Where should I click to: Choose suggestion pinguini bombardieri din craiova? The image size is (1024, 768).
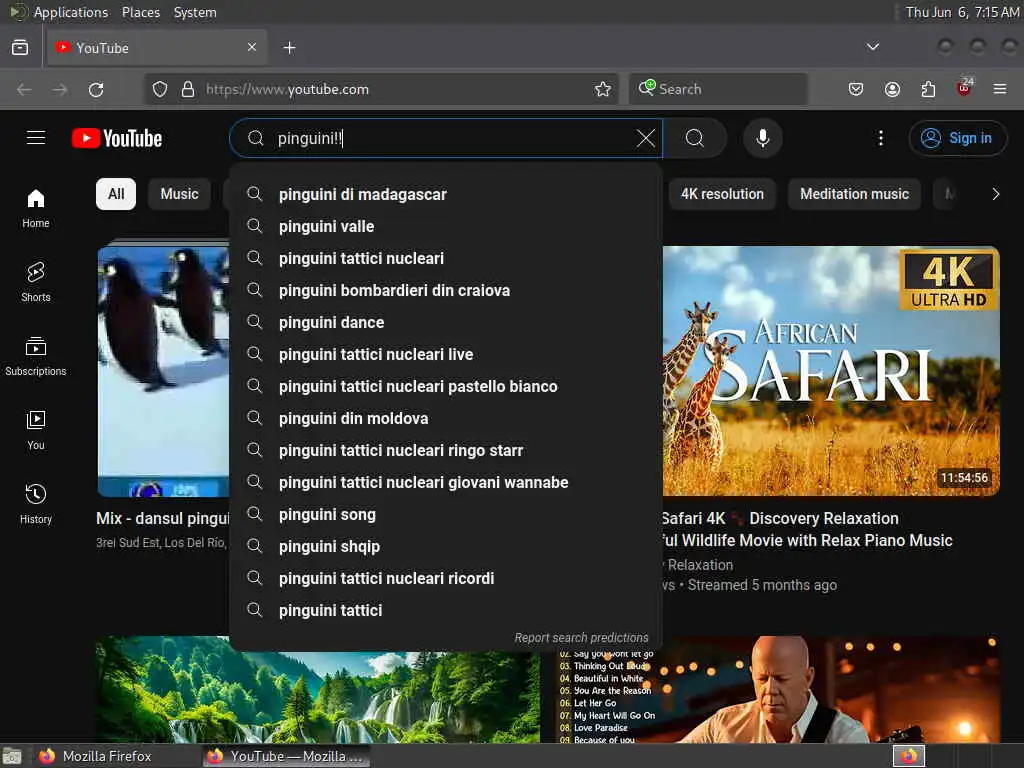click(446, 290)
